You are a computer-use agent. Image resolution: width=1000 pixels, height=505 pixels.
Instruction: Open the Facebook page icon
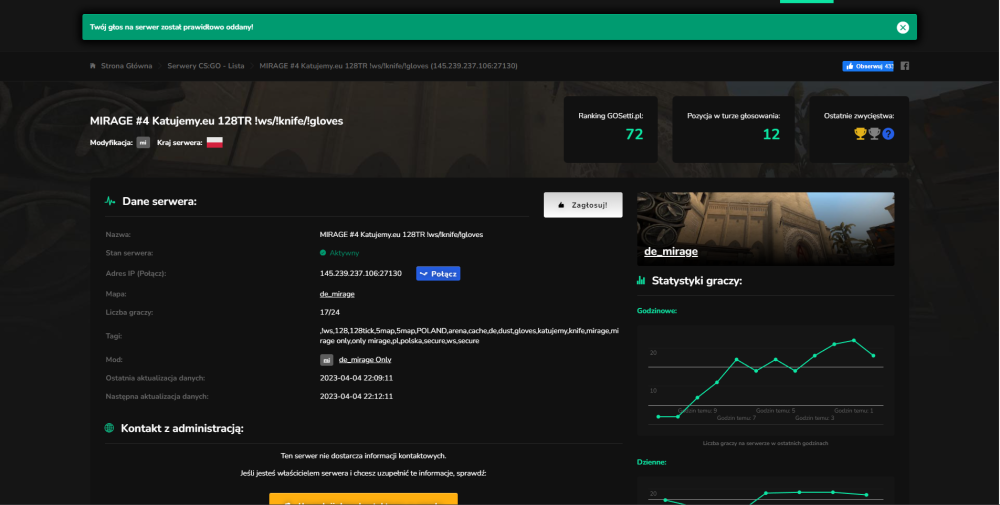pos(904,66)
